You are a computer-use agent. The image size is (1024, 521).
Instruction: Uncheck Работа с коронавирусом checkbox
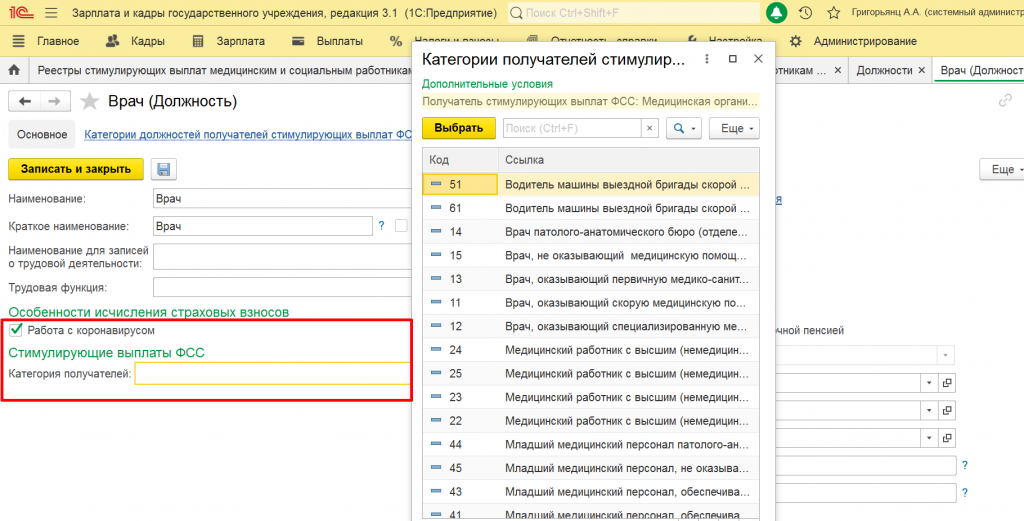(x=16, y=330)
